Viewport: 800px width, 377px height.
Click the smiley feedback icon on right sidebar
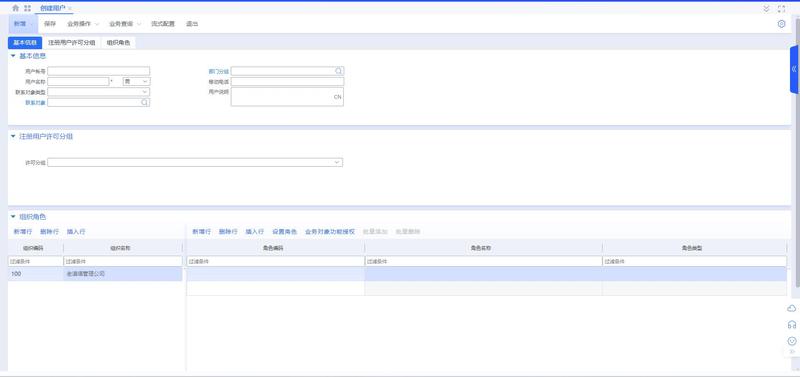(792, 341)
